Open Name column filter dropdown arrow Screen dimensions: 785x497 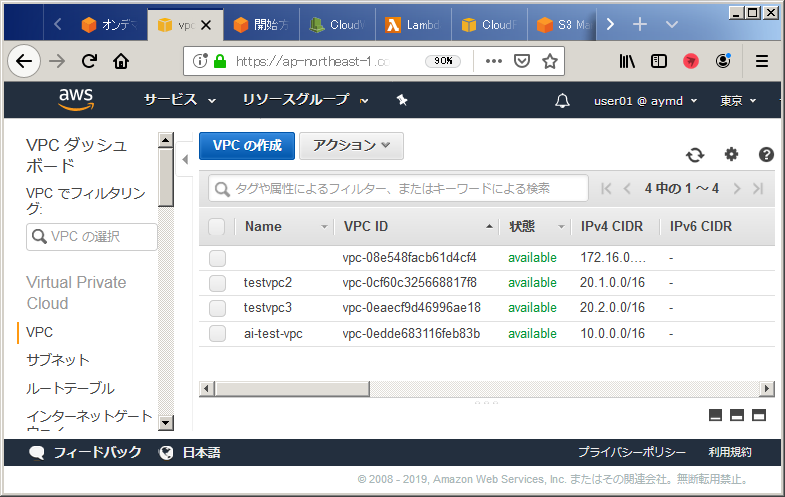[x=324, y=227]
